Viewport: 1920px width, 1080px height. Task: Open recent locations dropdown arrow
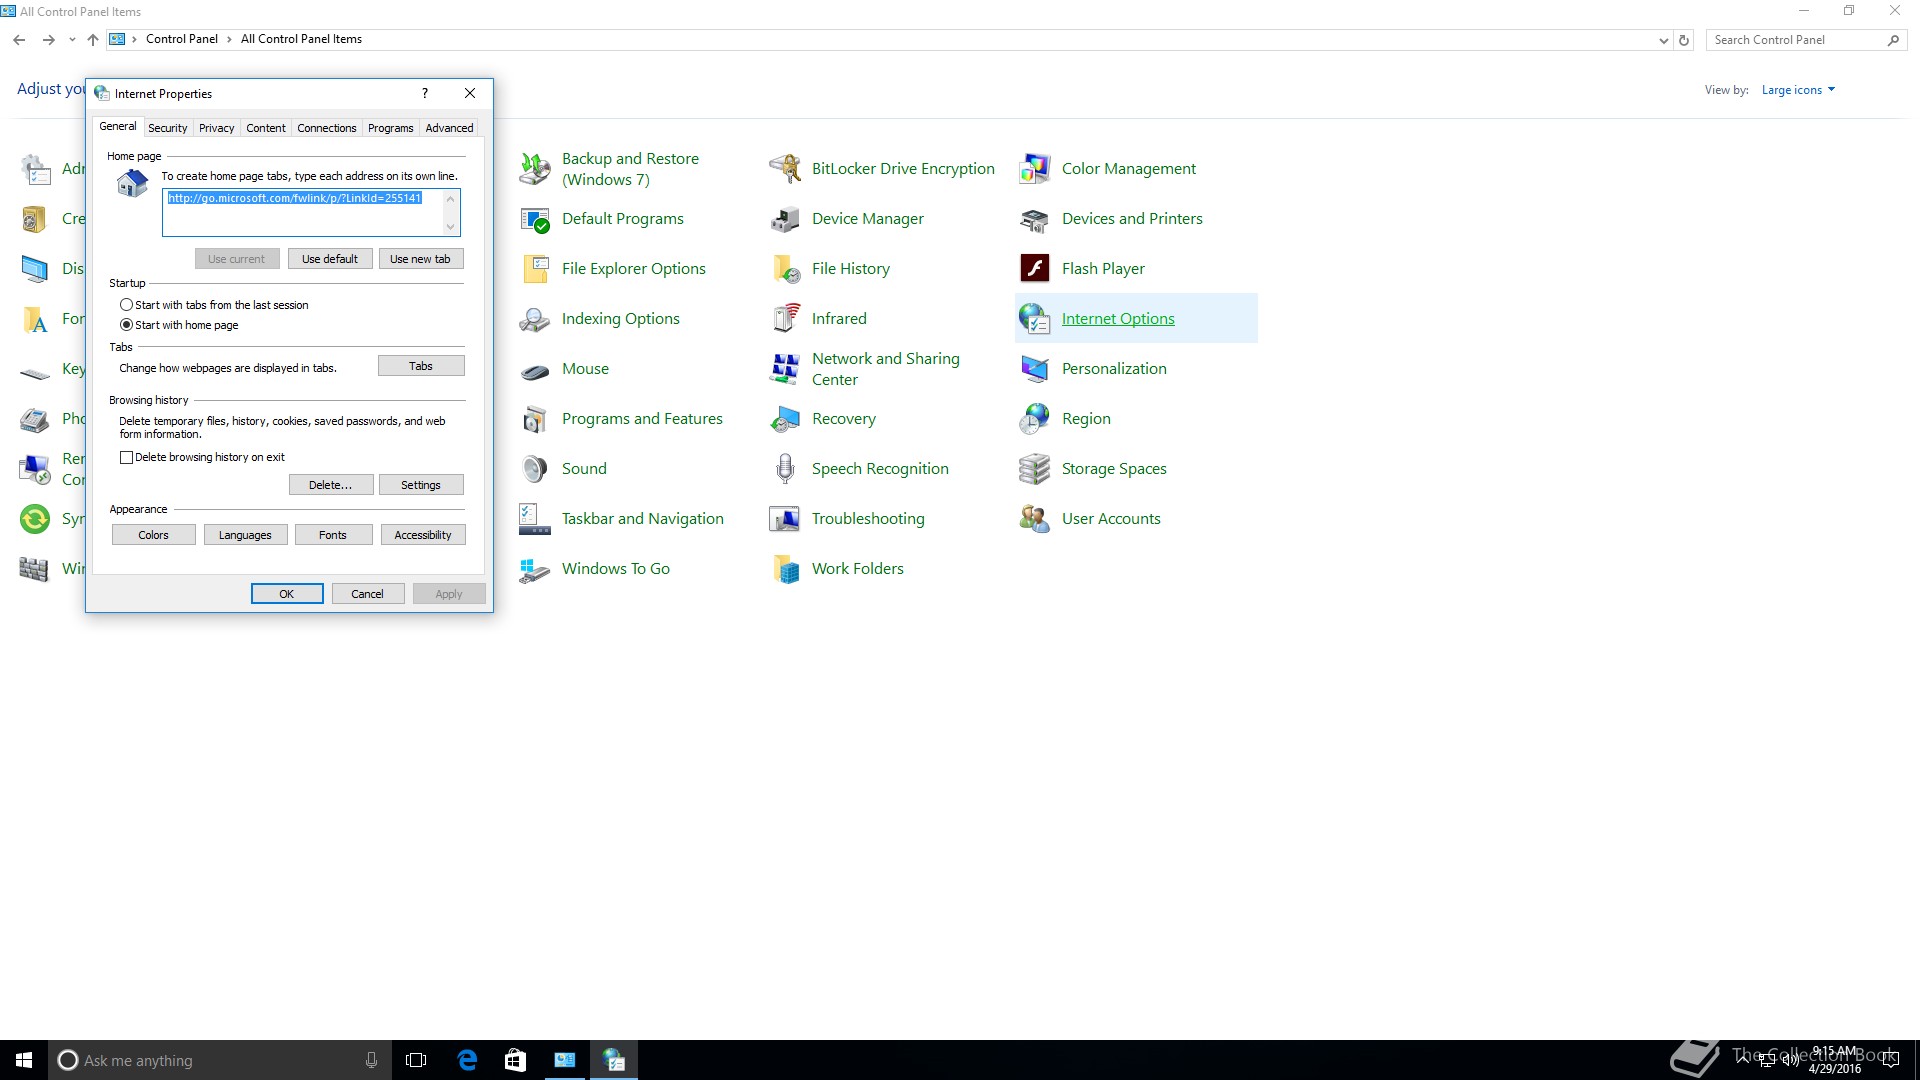pyautogui.click(x=72, y=40)
